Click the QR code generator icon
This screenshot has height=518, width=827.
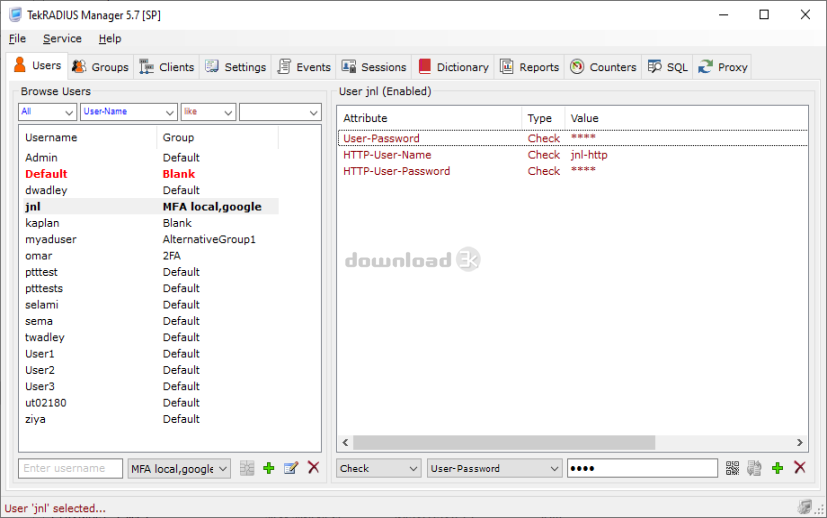click(x=732, y=468)
